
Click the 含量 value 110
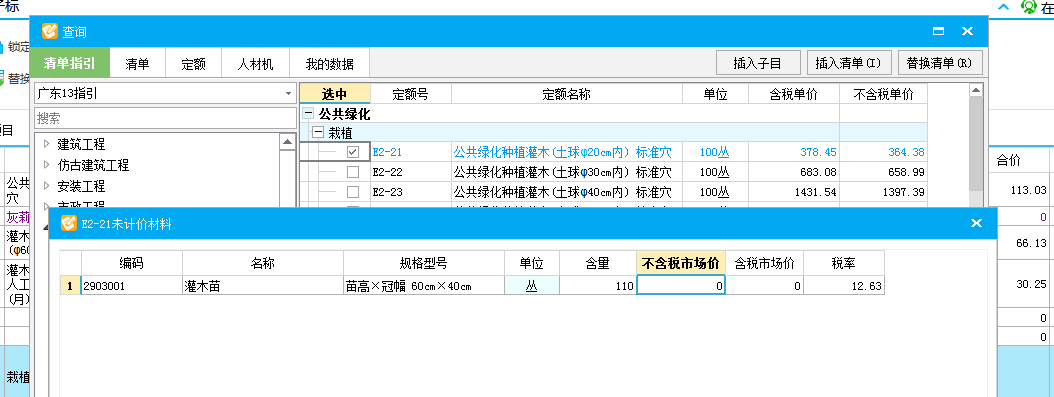pyautogui.click(x=624, y=286)
